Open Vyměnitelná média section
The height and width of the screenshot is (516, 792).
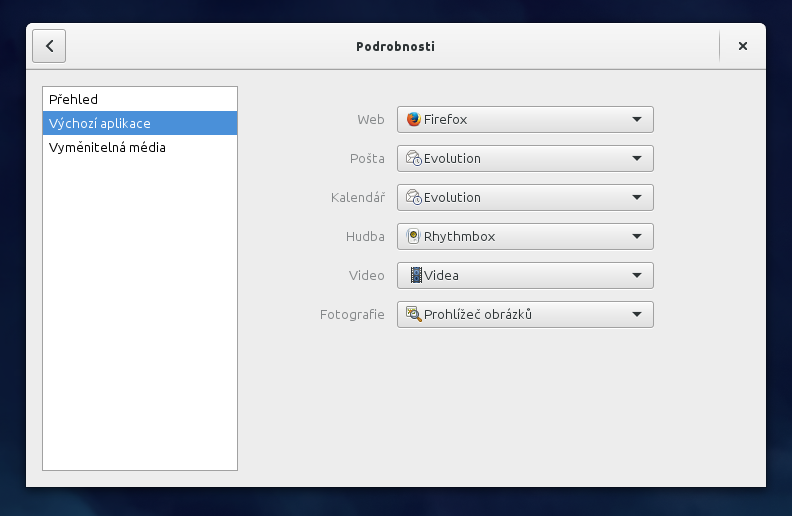(107, 147)
